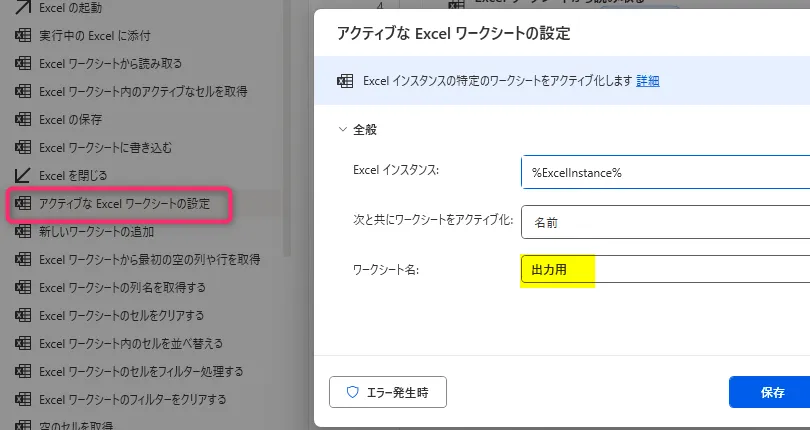Viewport: 810px width, 430px height.
Task: Select Excel ワークシートに書き込む action
Action: point(105,147)
